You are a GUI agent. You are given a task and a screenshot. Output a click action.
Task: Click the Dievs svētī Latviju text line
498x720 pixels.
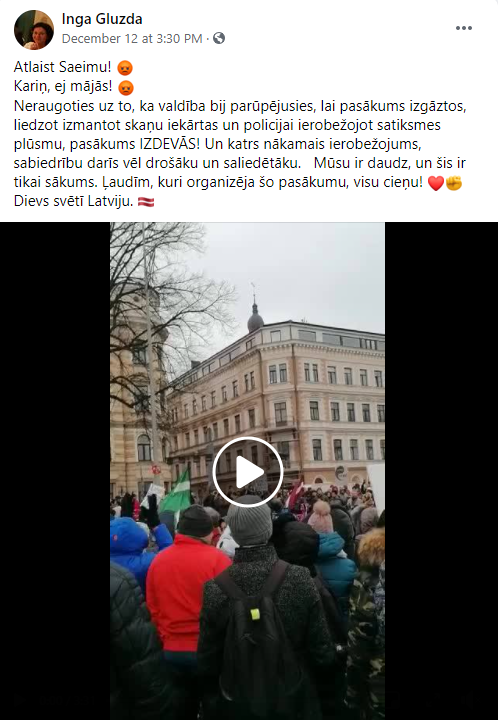tap(73, 202)
